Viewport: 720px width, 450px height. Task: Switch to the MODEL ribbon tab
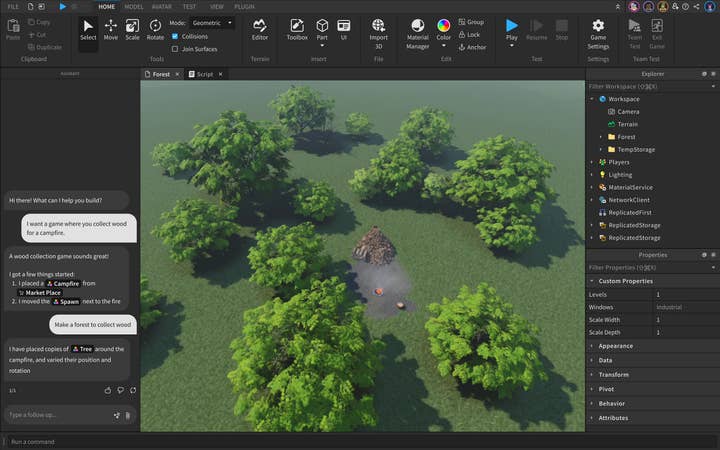[x=134, y=6]
